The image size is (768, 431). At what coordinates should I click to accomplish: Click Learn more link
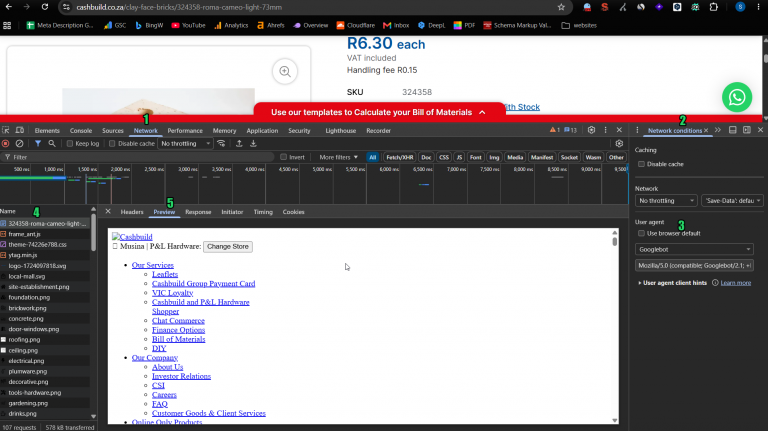tap(736, 283)
